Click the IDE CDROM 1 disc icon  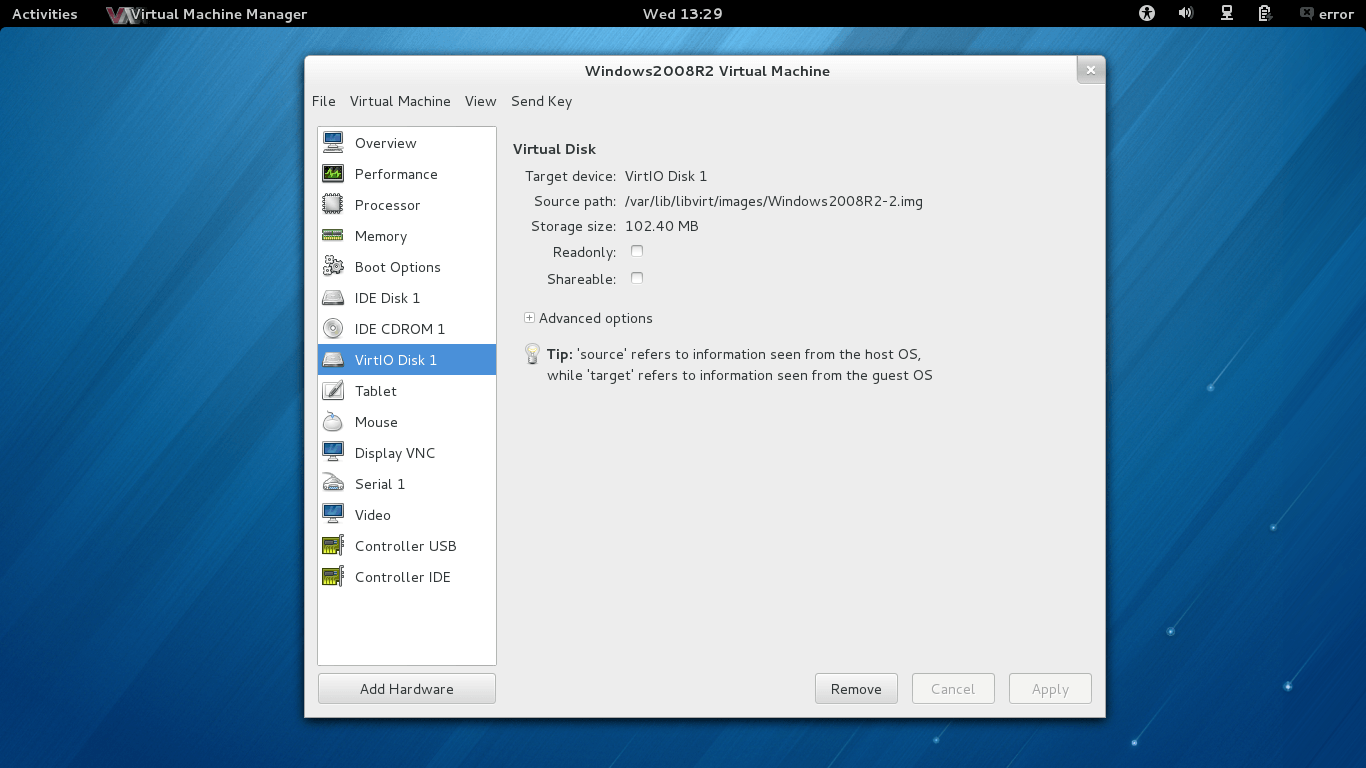(x=333, y=329)
